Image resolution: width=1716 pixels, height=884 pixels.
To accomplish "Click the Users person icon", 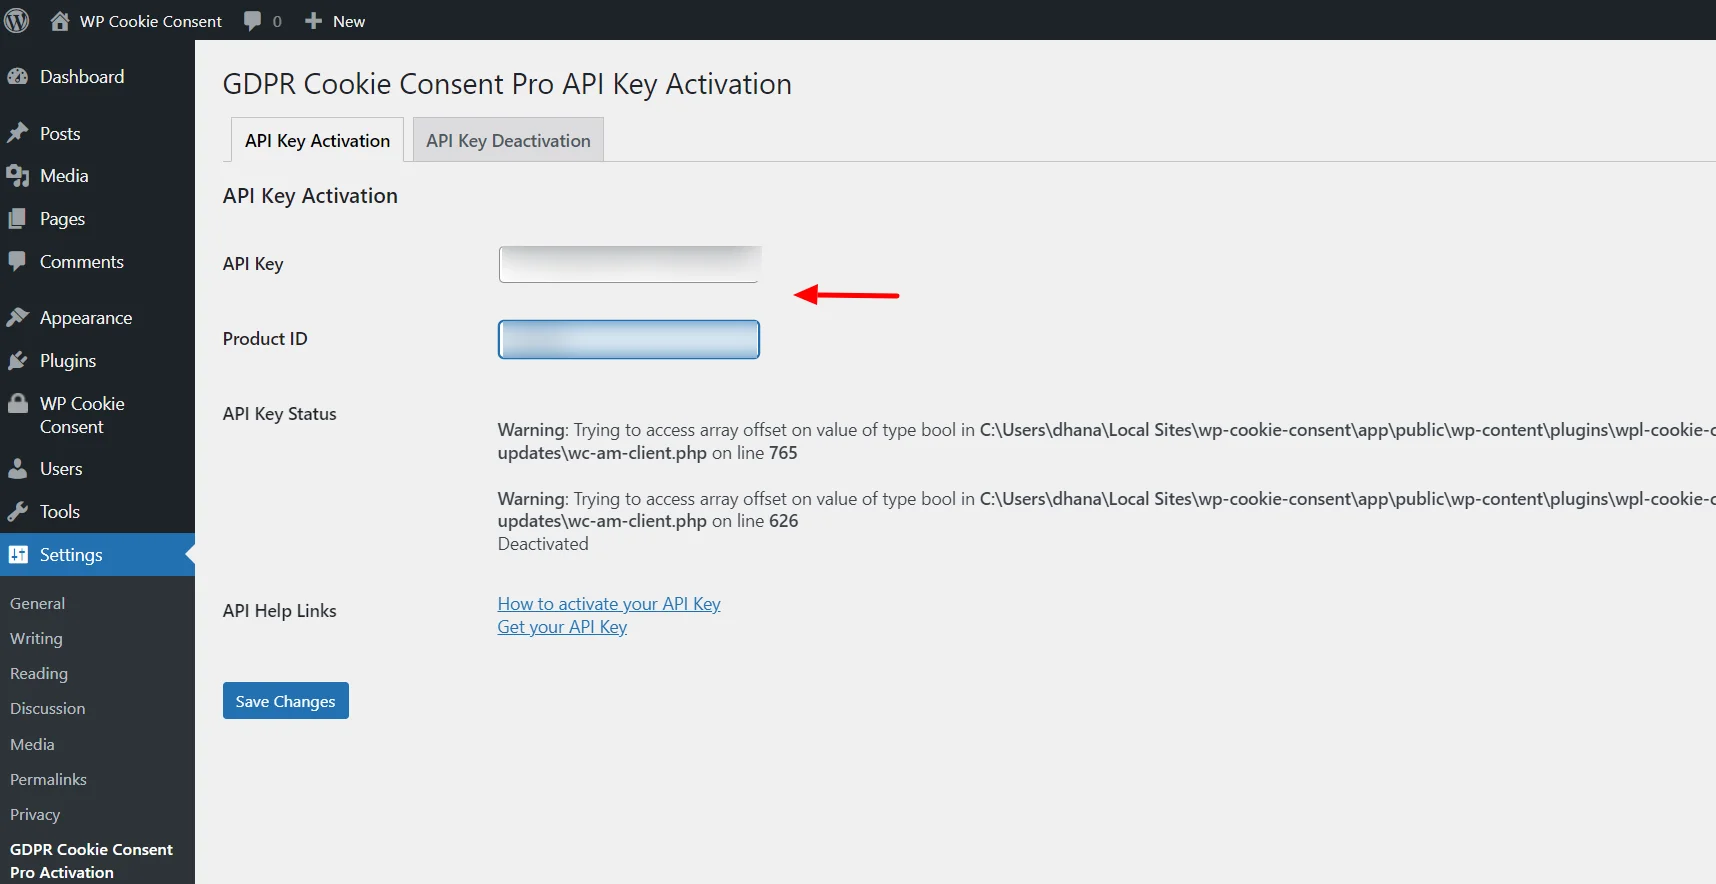I will pos(18,469).
